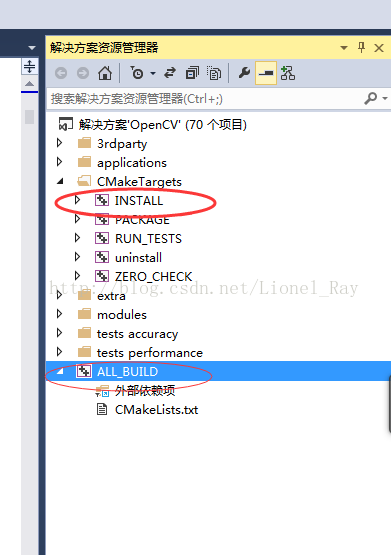Image resolution: width=391 pixels, height=555 pixels.
Task: Click the ZERO_CHECK project icon
Action: pyautogui.click(x=102, y=276)
